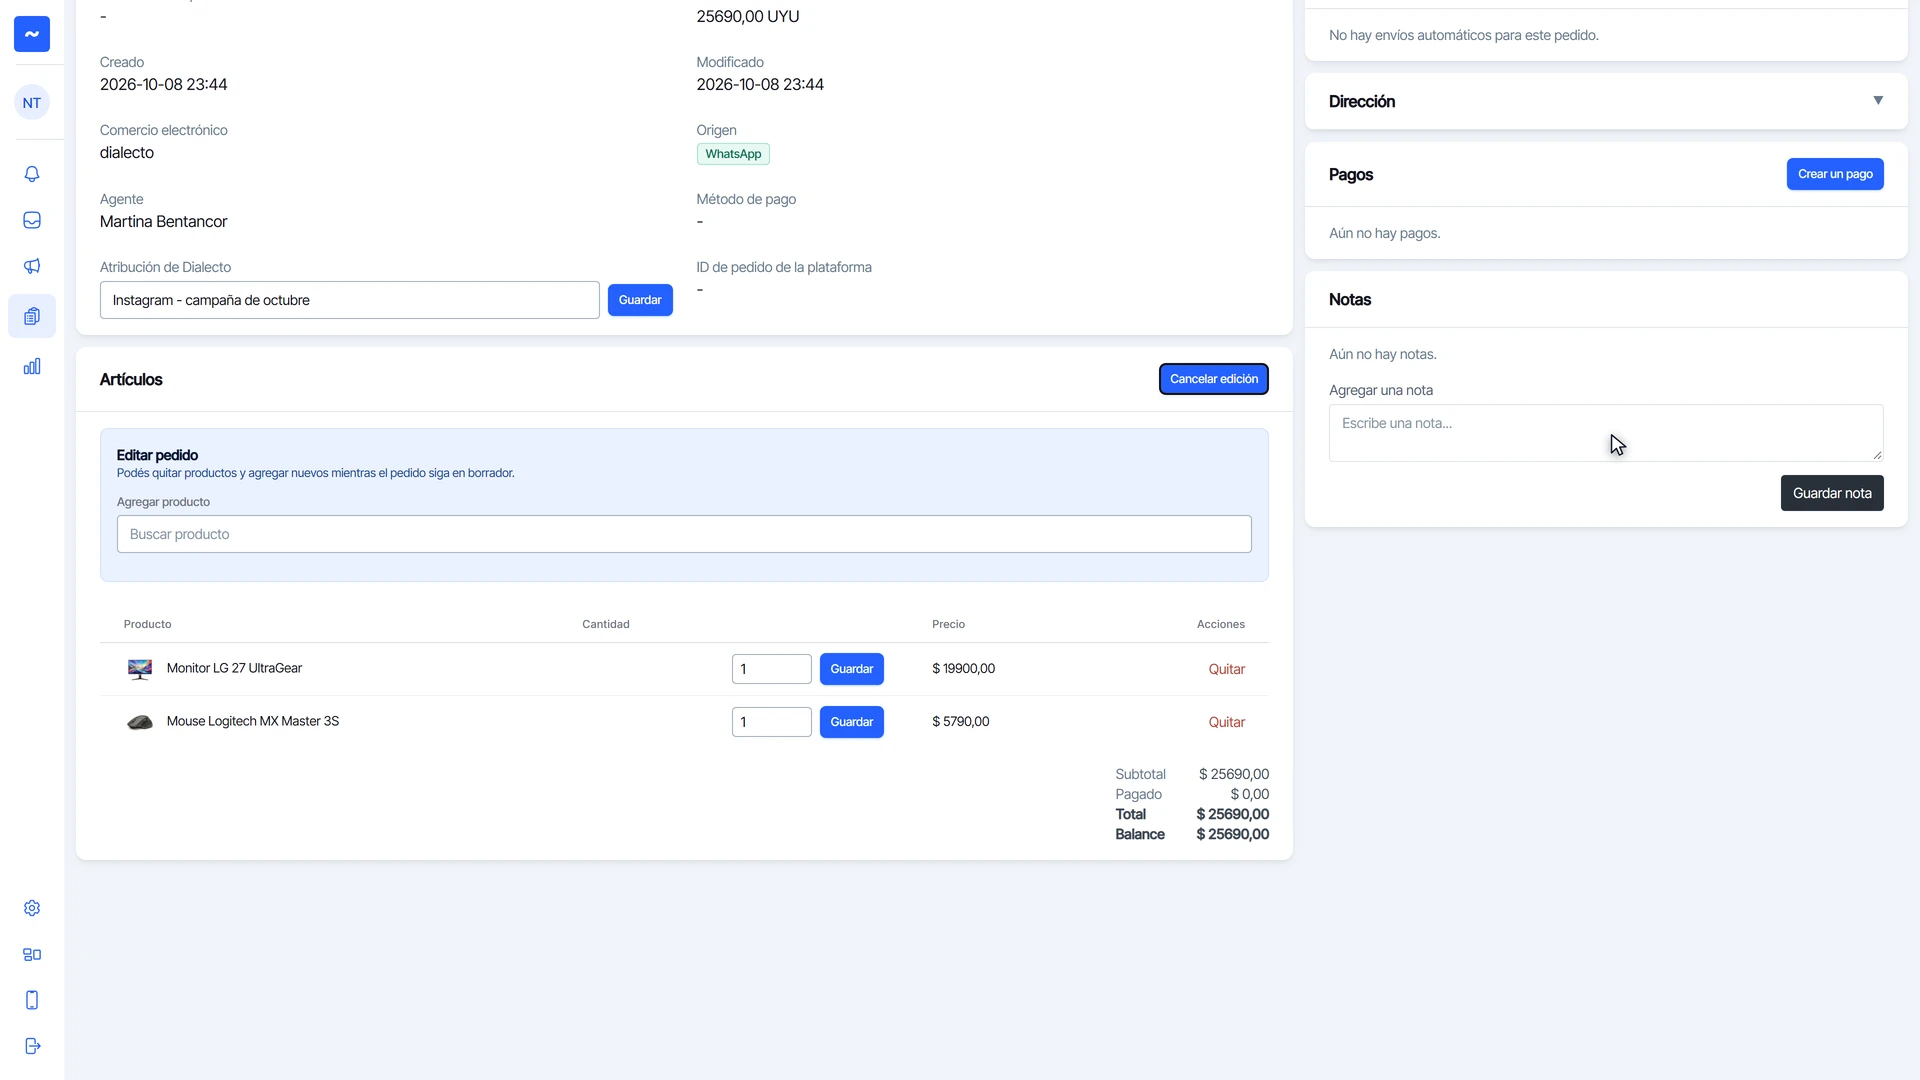Focus the Atribución de Dialecto text field
The width and height of the screenshot is (1920, 1080).
click(350, 300)
